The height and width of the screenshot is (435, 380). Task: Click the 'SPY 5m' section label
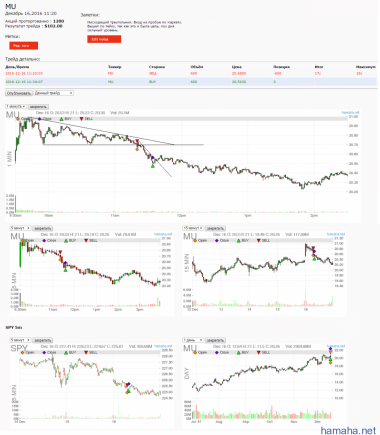[14, 328]
